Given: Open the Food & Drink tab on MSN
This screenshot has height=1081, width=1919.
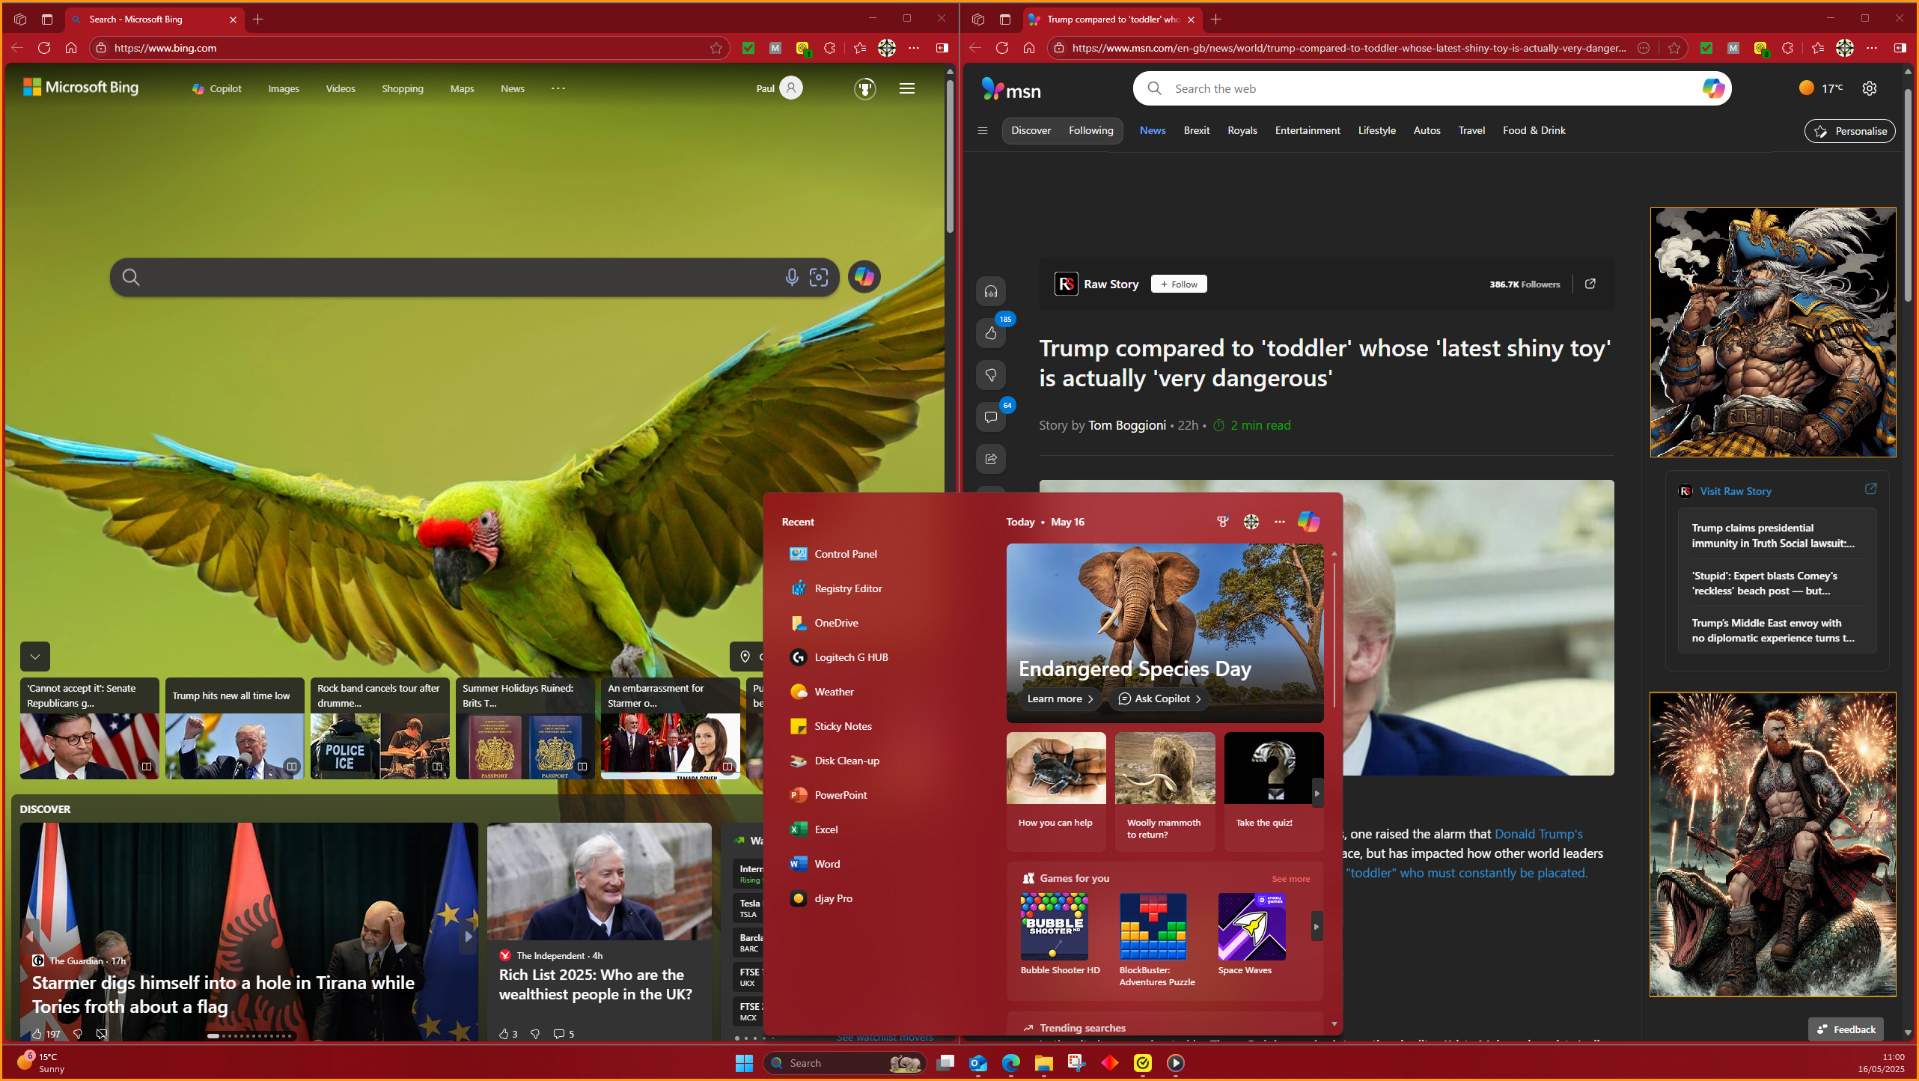Looking at the screenshot, I should [1533, 130].
